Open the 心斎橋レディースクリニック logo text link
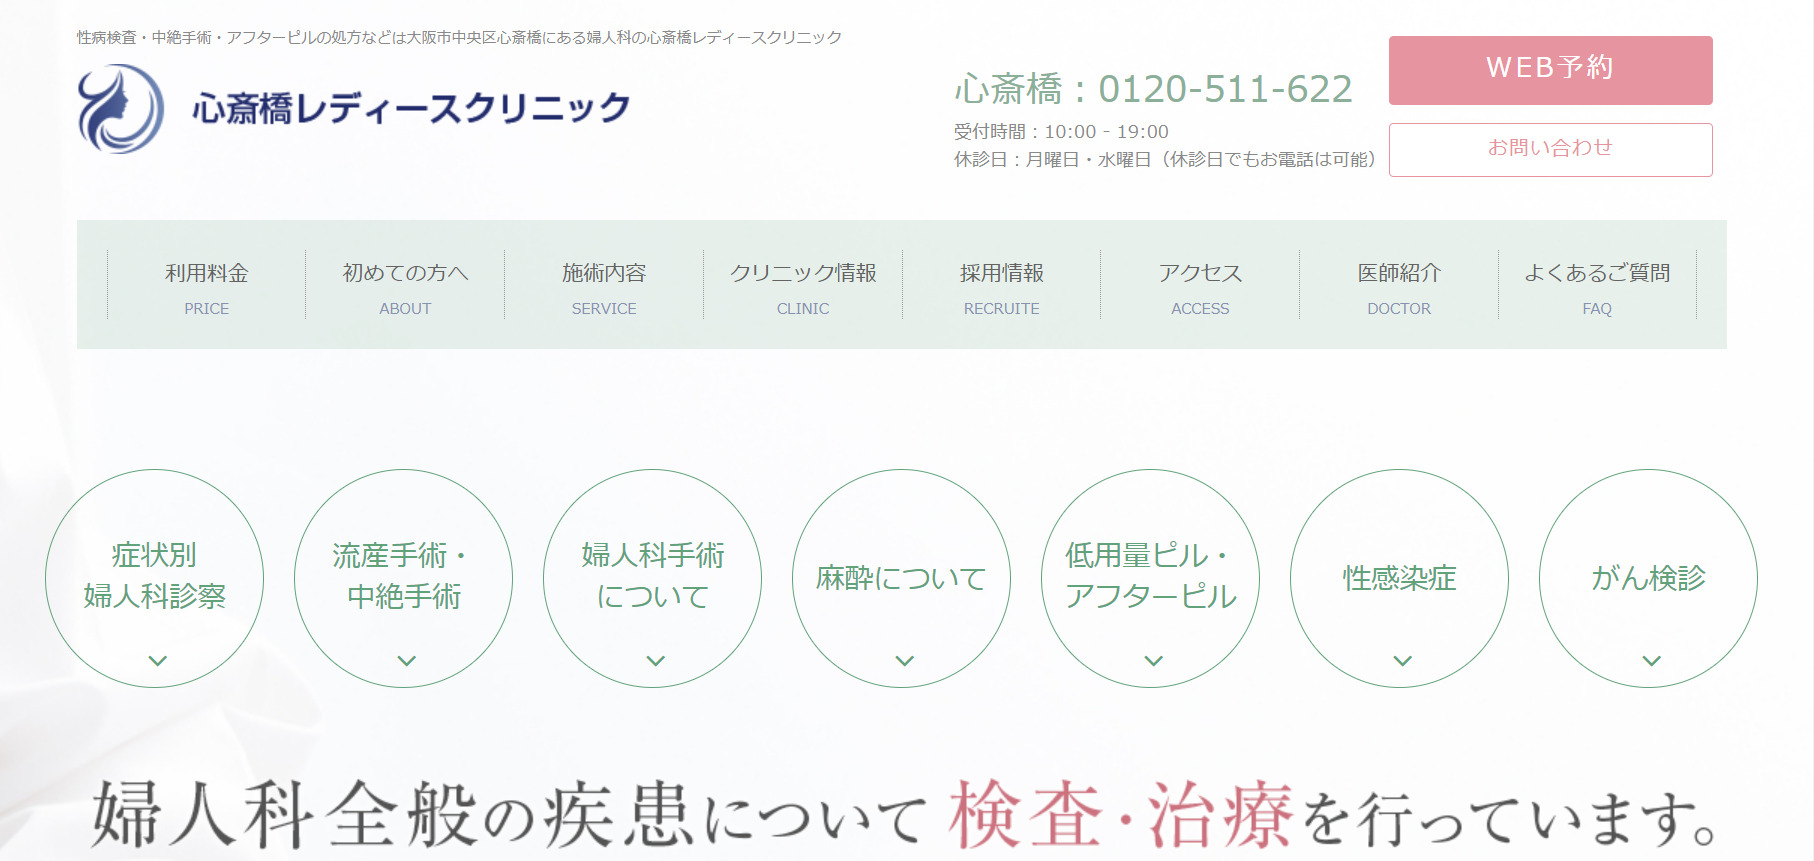The height and width of the screenshot is (861, 1814). click(x=411, y=108)
